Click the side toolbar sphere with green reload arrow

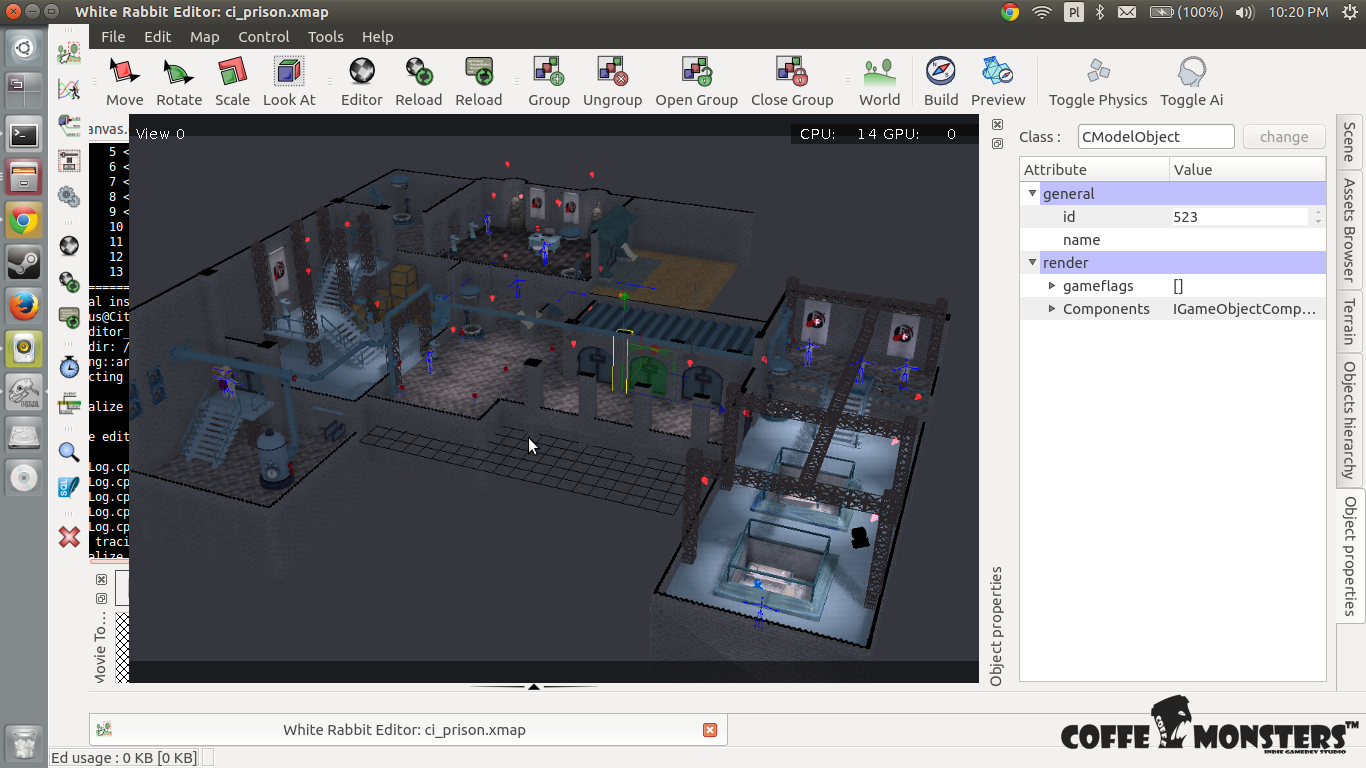pyautogui.click(x=69, y=281)
